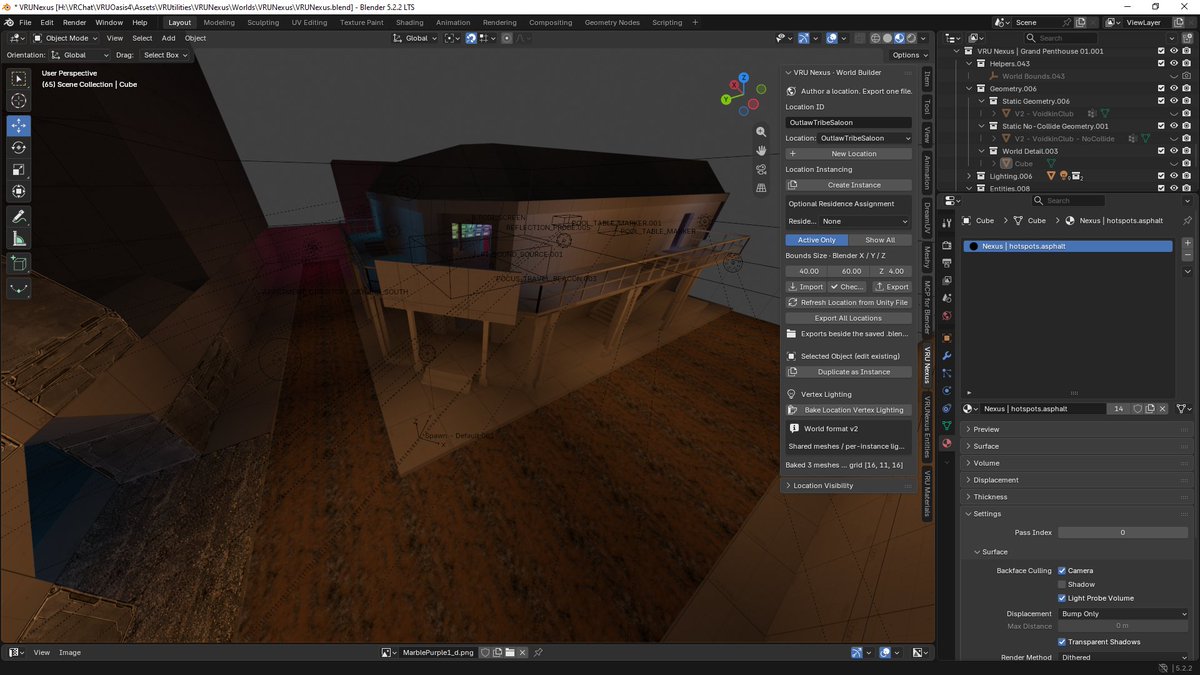Select Show All visibility option
Viewport: 1200px width, 675px height.
pos(880,240)
